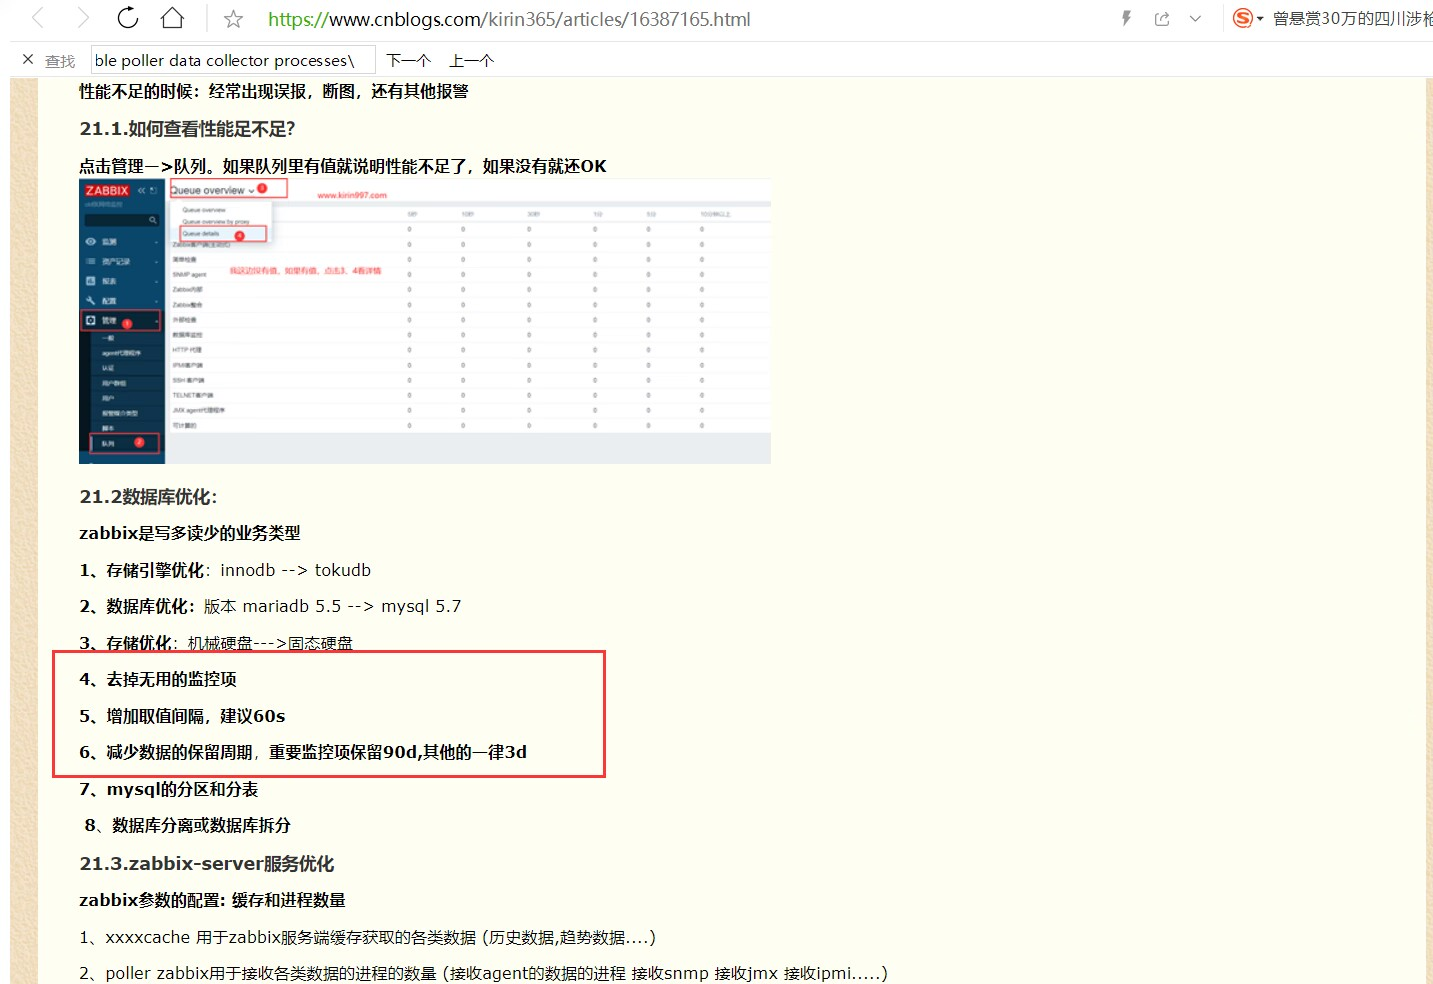Click the browser forward arrow

[x=83, y=18]
